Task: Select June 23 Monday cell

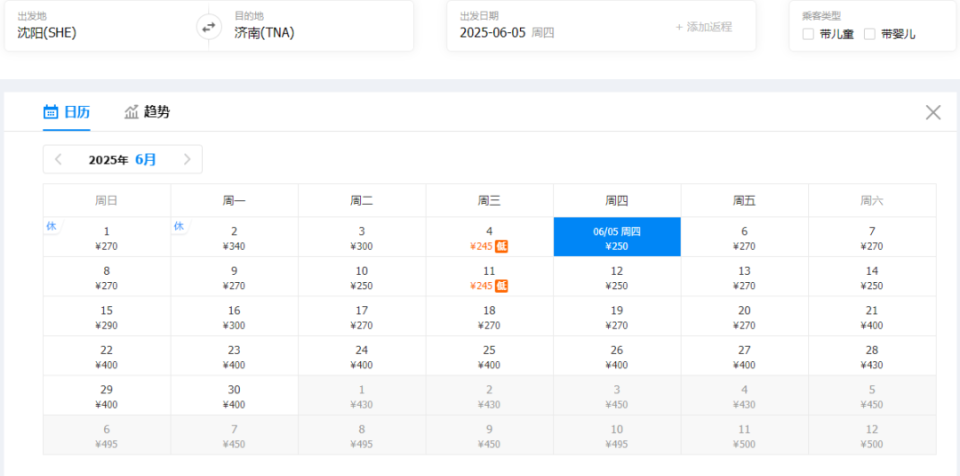Action: [x=234, y=356]
